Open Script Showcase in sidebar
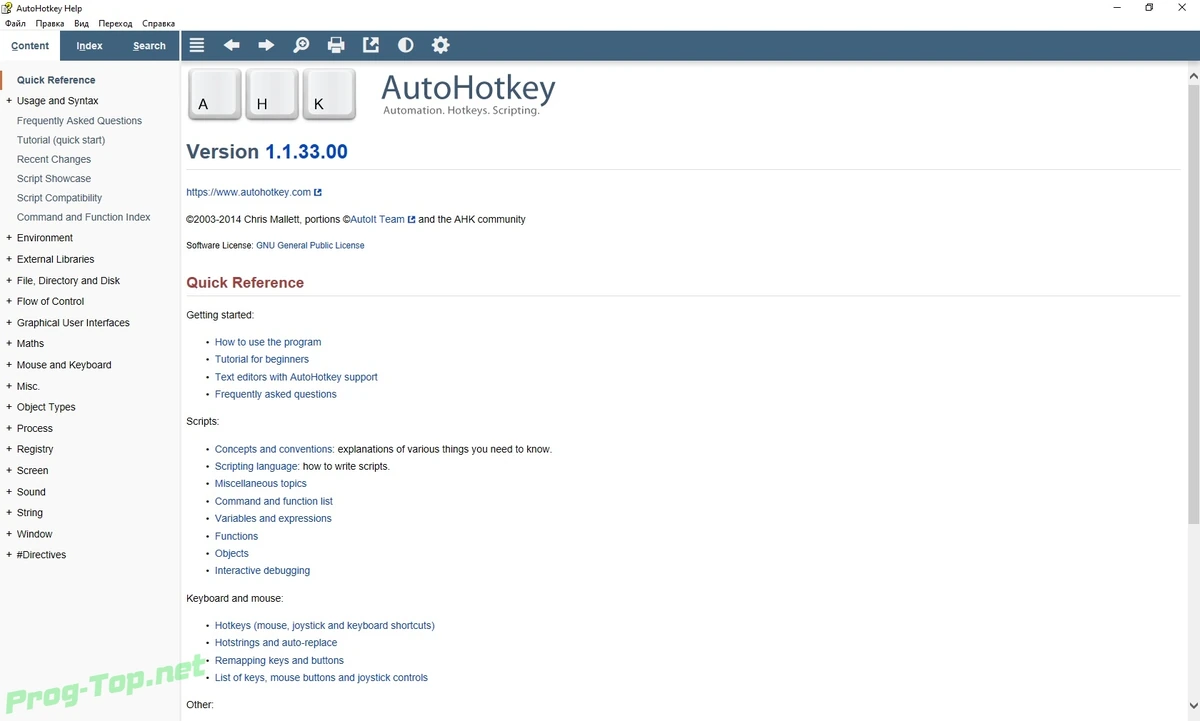 (x=54, y=179)
